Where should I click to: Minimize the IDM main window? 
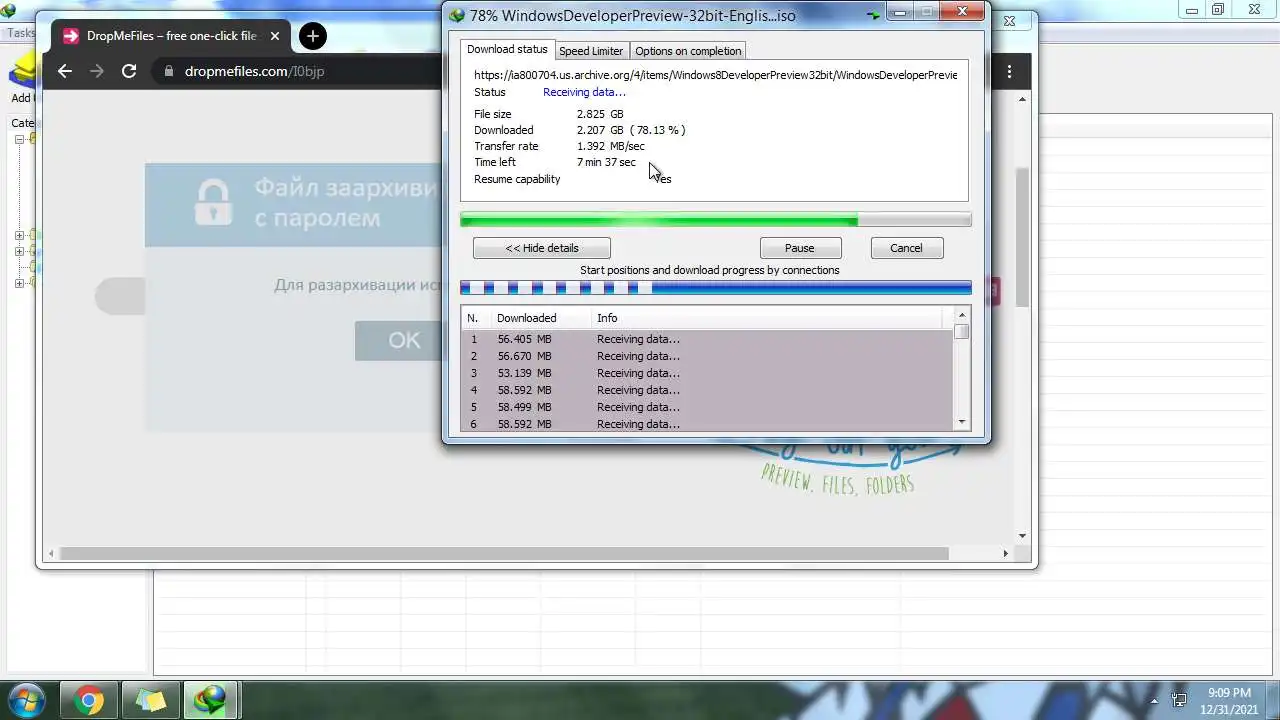tap(1191, 10)
